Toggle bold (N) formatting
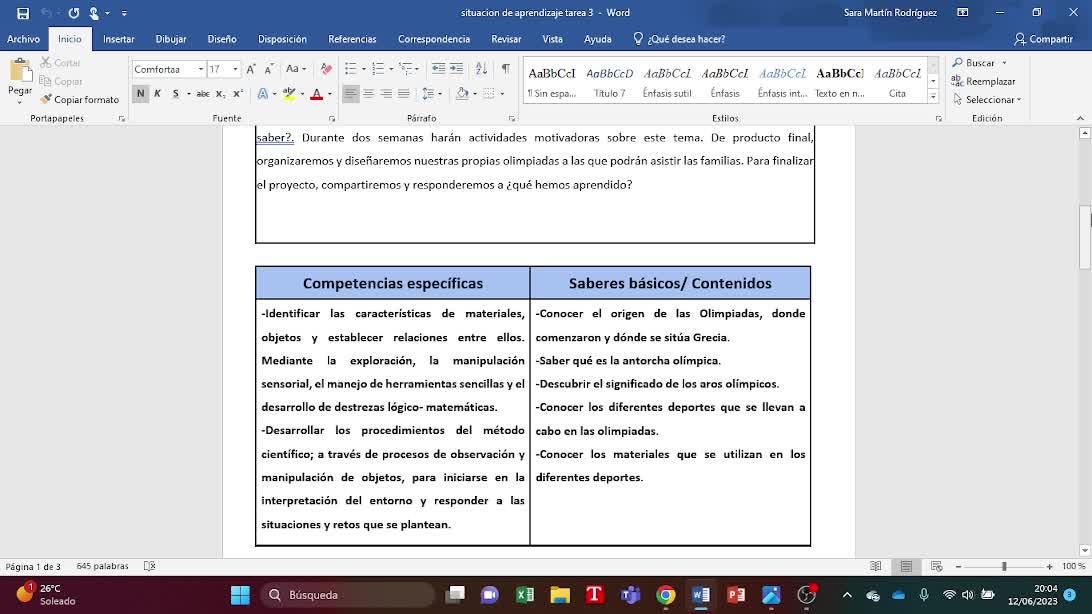1092x614 pixels. [x=140, y=94]
